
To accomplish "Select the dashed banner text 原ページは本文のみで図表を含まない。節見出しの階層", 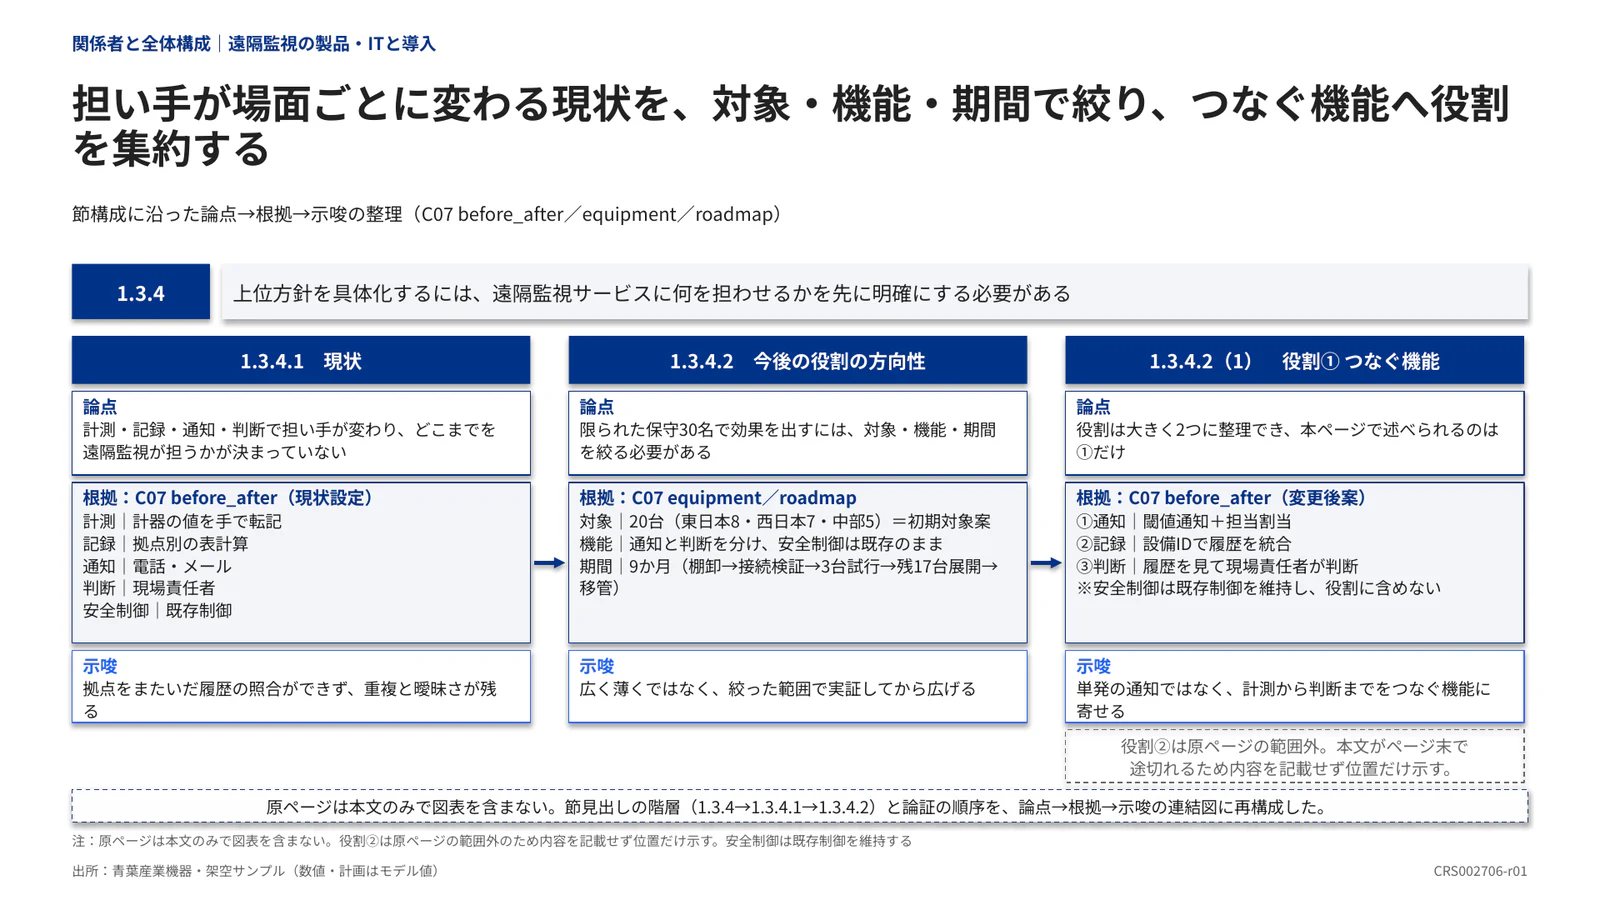I will (799, 807).
